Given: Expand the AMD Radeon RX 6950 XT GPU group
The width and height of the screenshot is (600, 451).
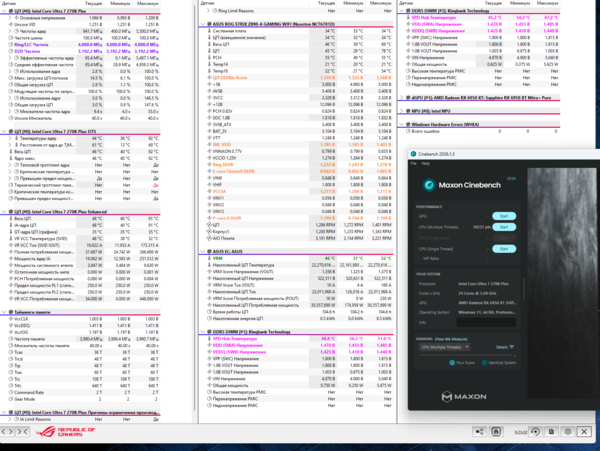Looking at the screenshot, I should tap(401, 98).
